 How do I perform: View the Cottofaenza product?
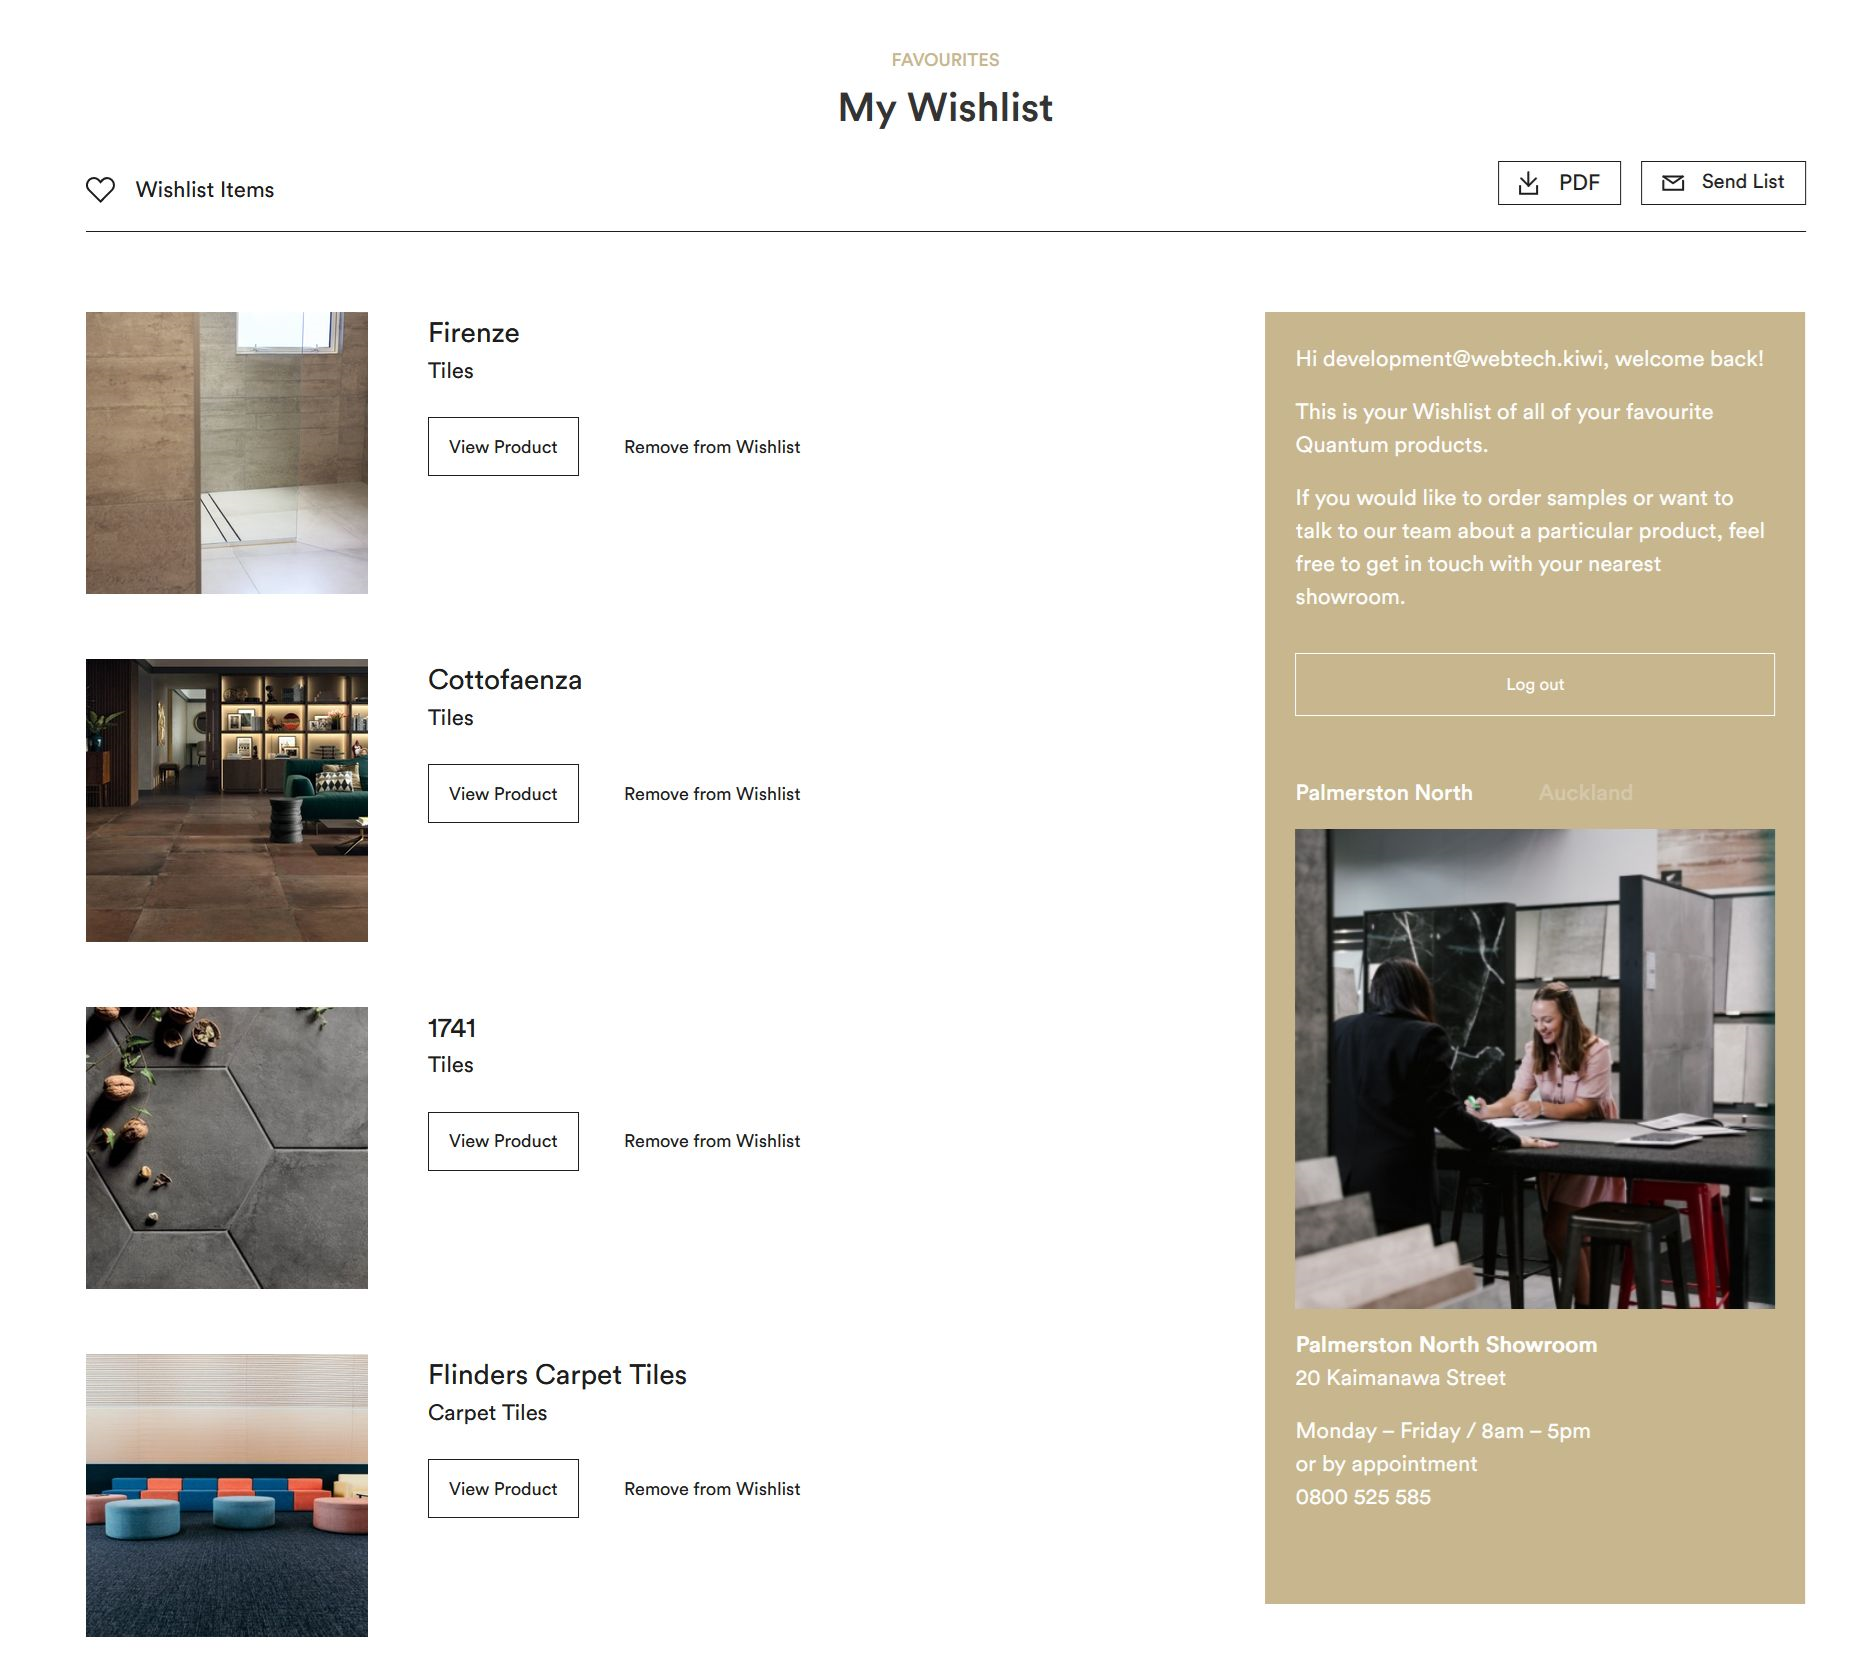pos(503,793)
